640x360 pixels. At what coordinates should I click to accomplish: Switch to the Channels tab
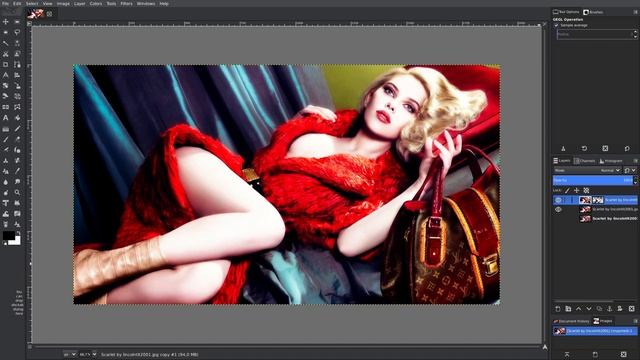coord(584,161)
